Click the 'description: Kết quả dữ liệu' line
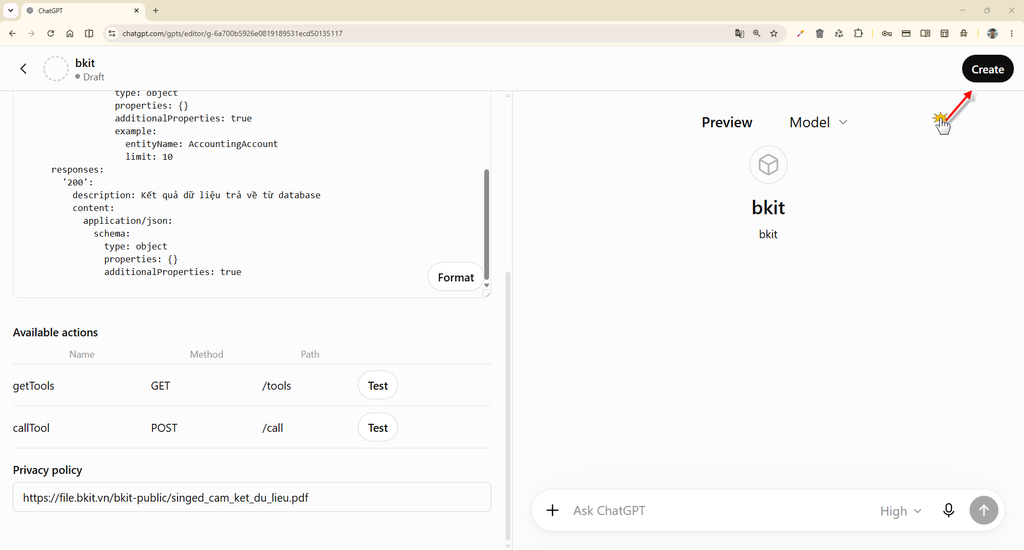1024x550 pixels. click(197, 195)
